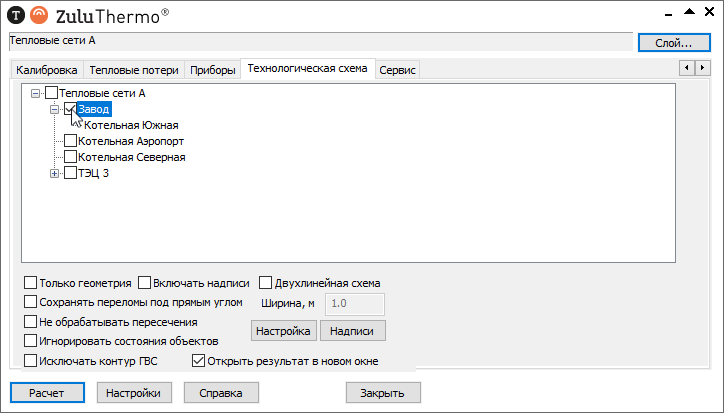Click the Надписи button
Screen dimensions: 724x413
point(352,331)
